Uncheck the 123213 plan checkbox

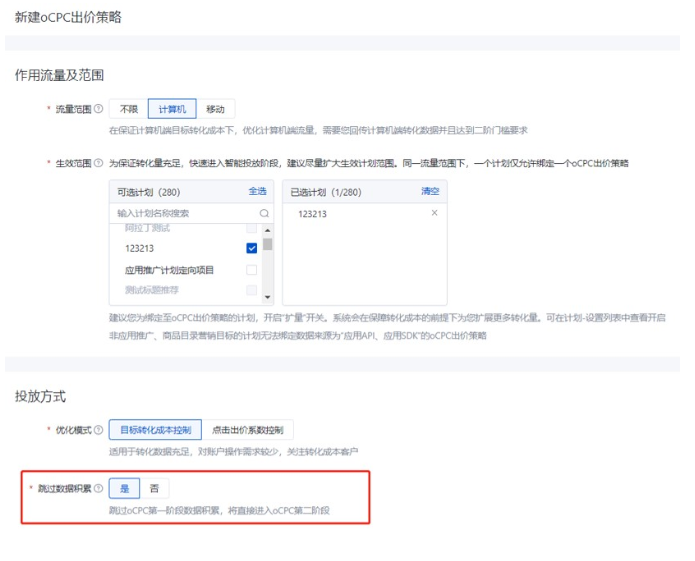[251, 248]
